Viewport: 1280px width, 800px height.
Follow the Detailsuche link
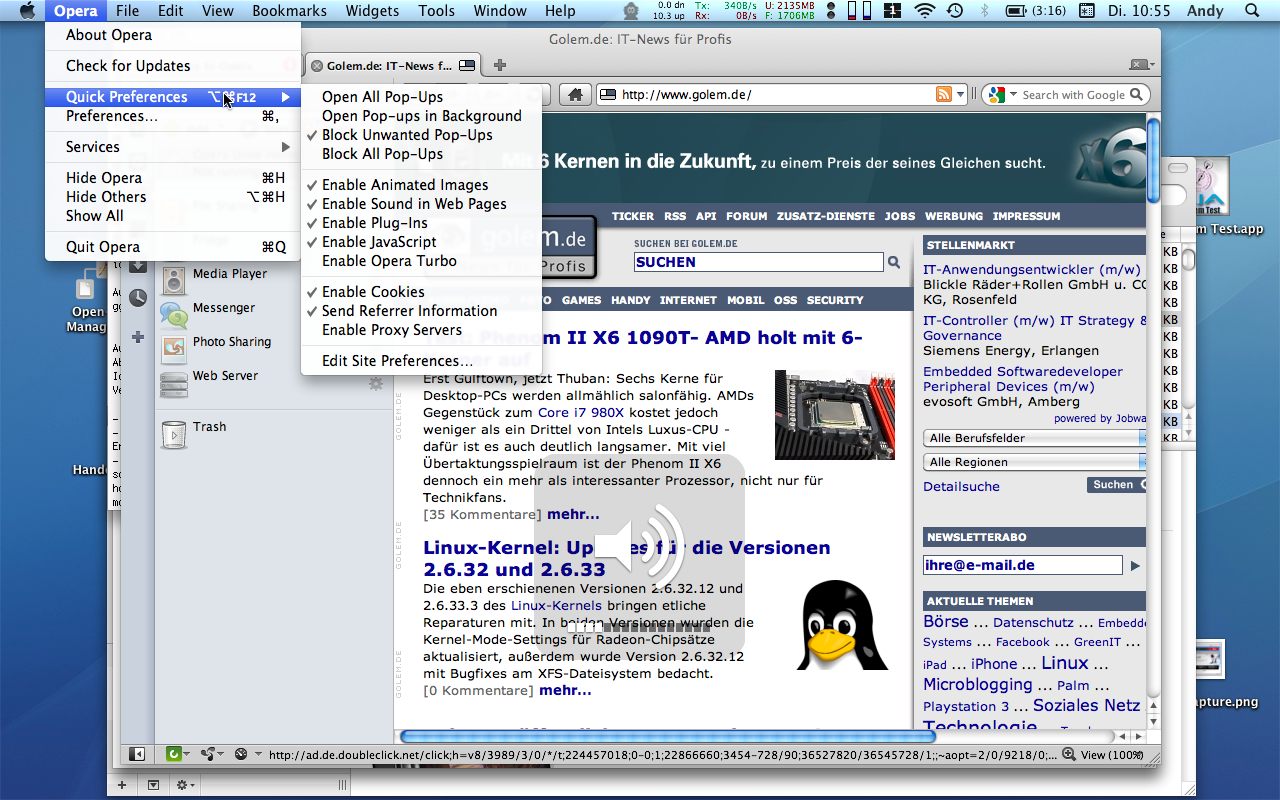coord(961,487)
